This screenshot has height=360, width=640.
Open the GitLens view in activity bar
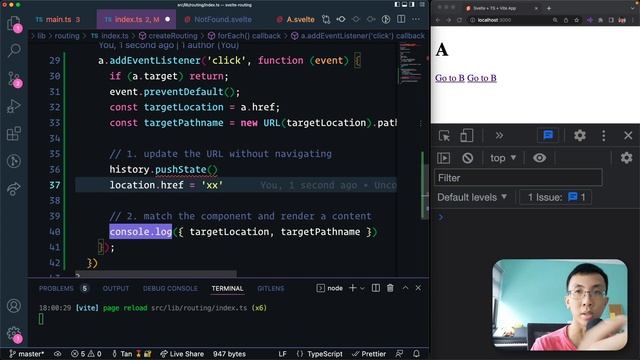(x=14, y=161)
